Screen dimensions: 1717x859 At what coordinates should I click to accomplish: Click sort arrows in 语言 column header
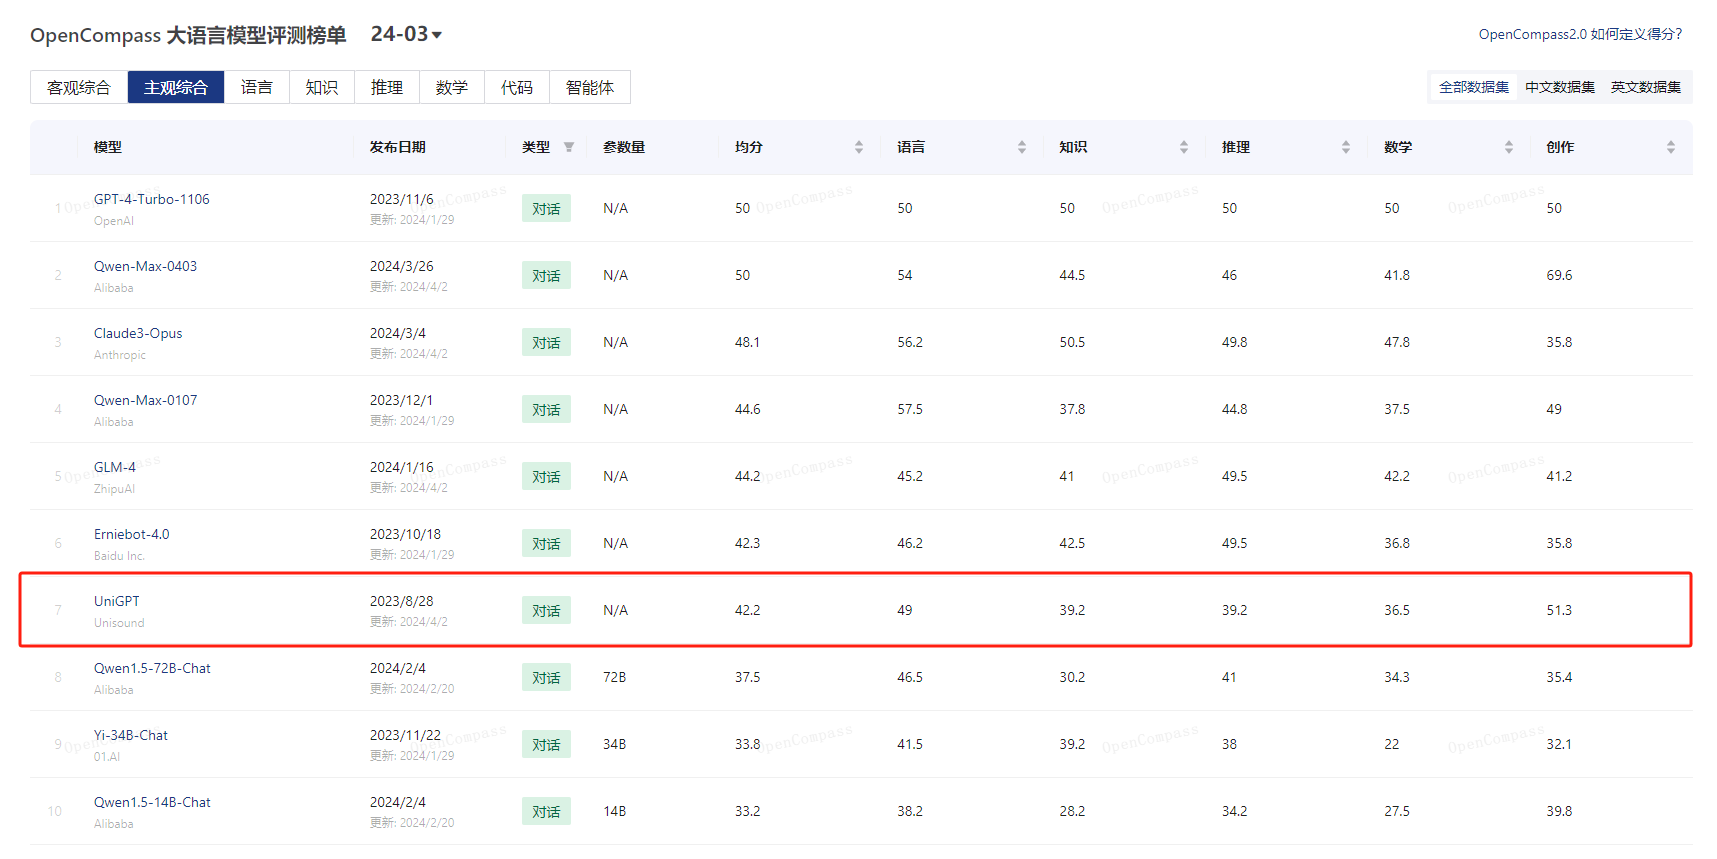click(1021, 147)
